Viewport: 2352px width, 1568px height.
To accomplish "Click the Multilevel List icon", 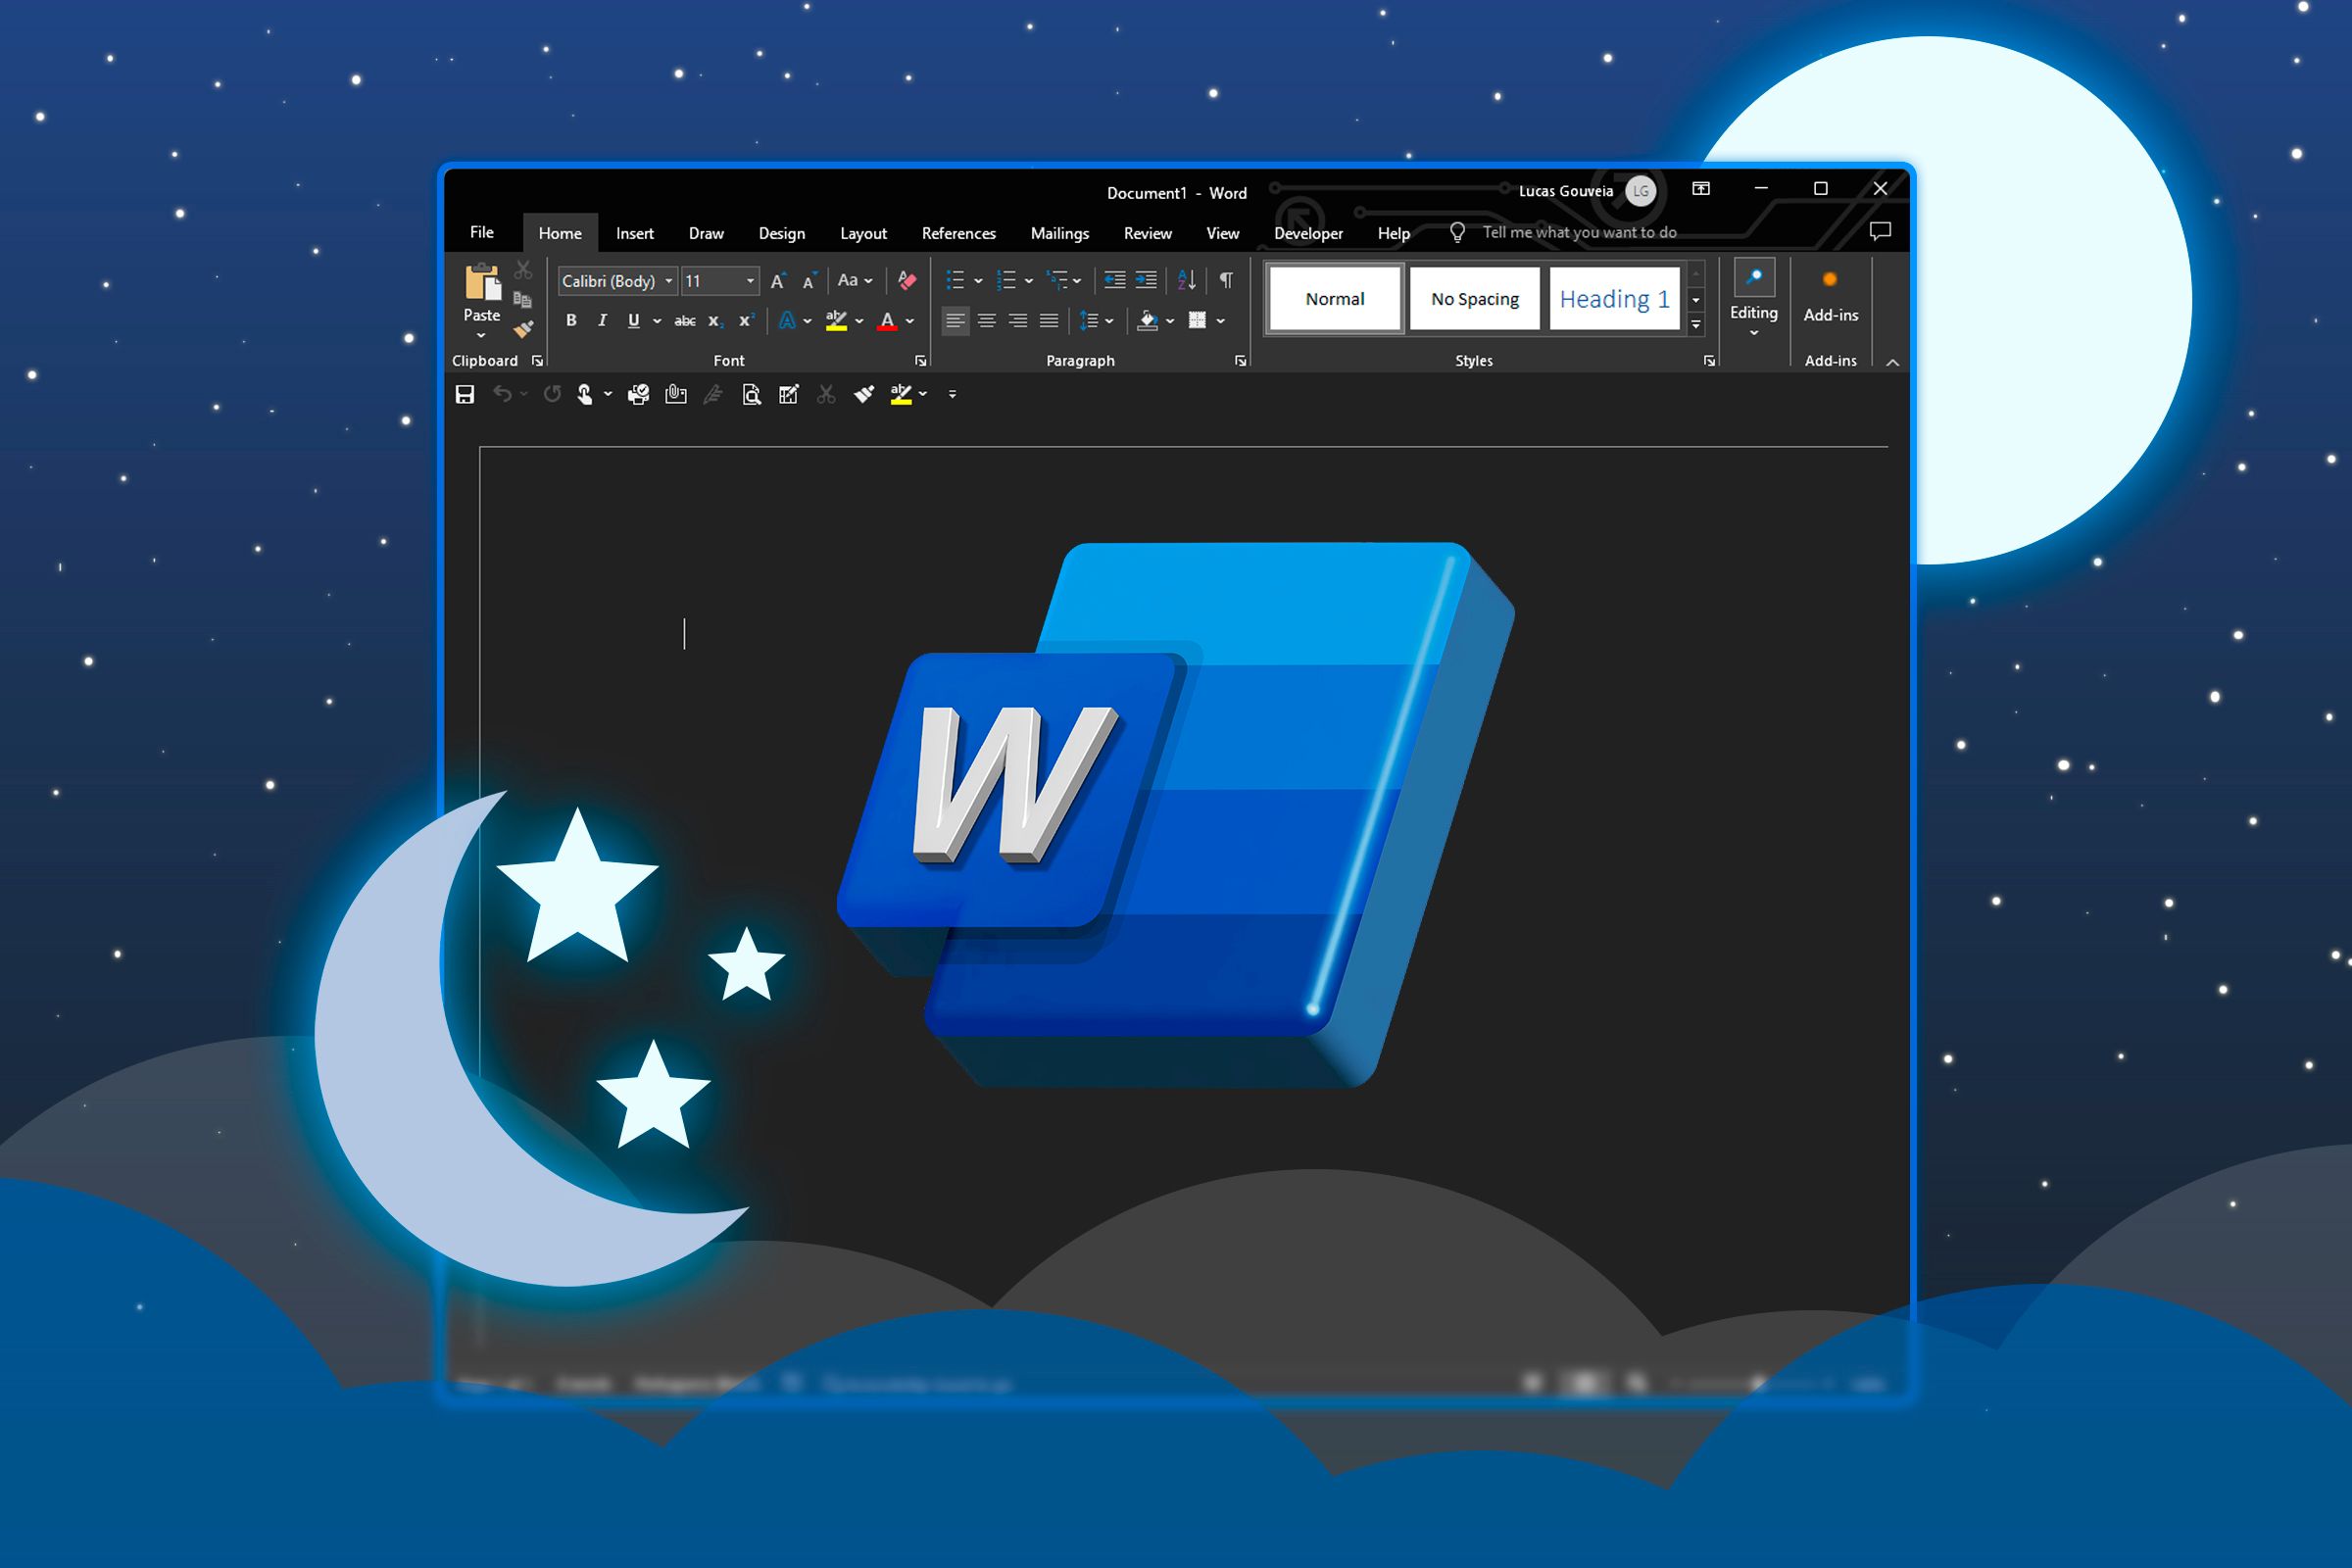I will coord(1057,280).
